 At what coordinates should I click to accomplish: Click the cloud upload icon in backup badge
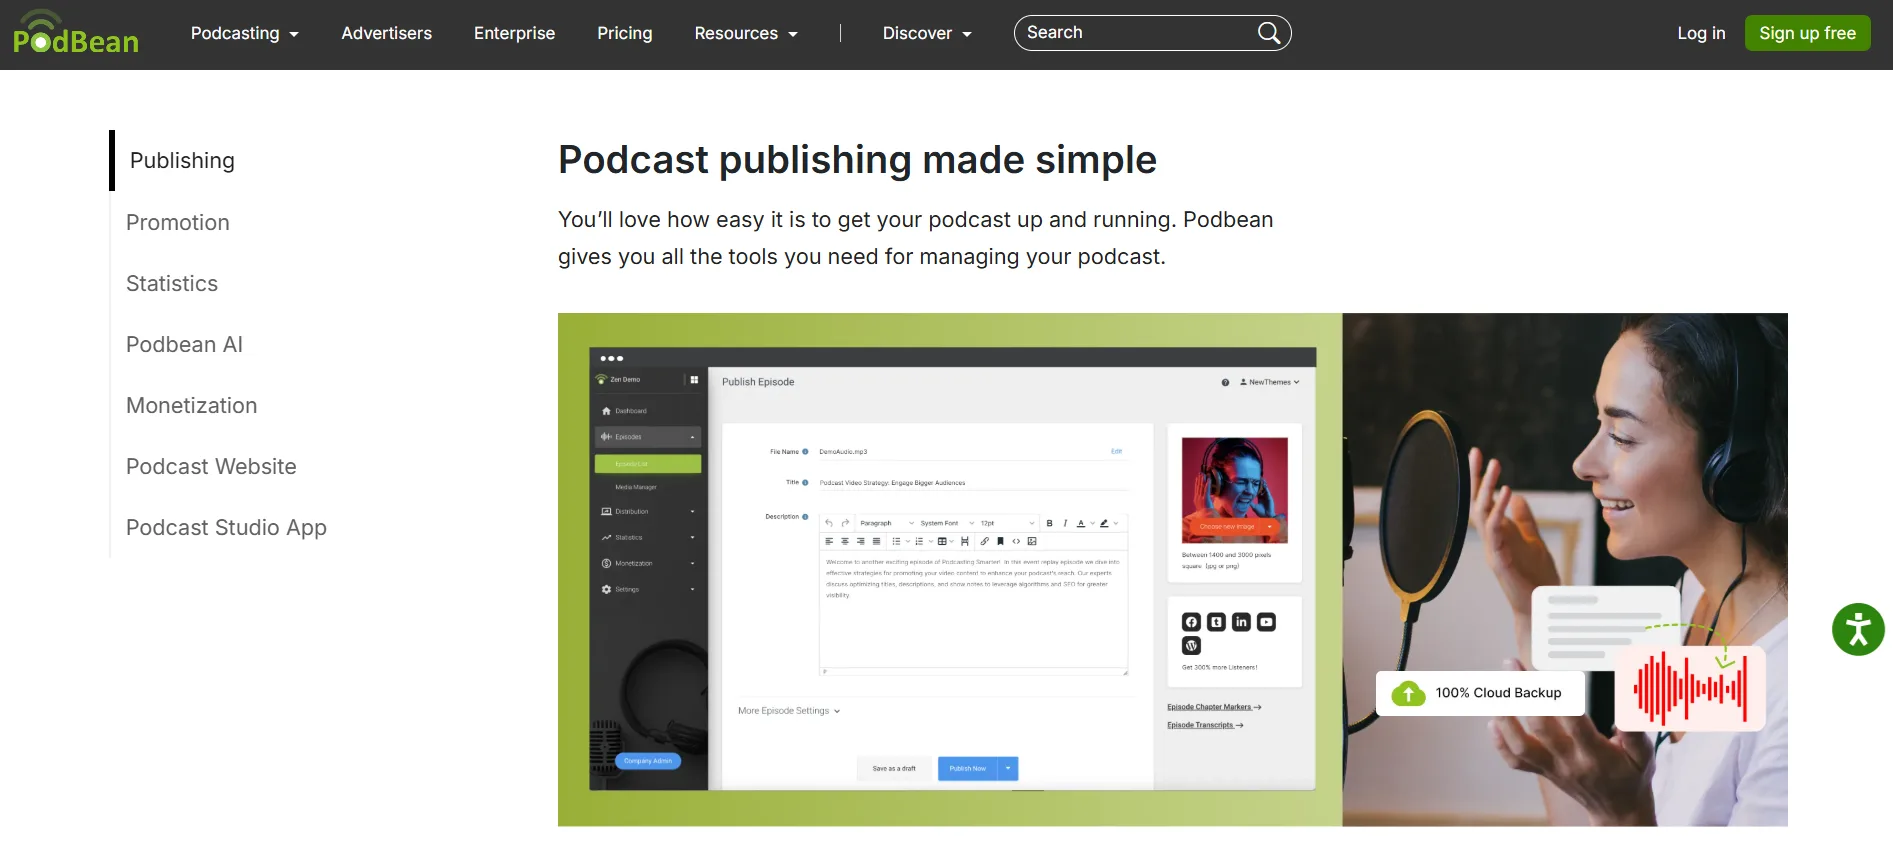click(x=1408, y=692)
